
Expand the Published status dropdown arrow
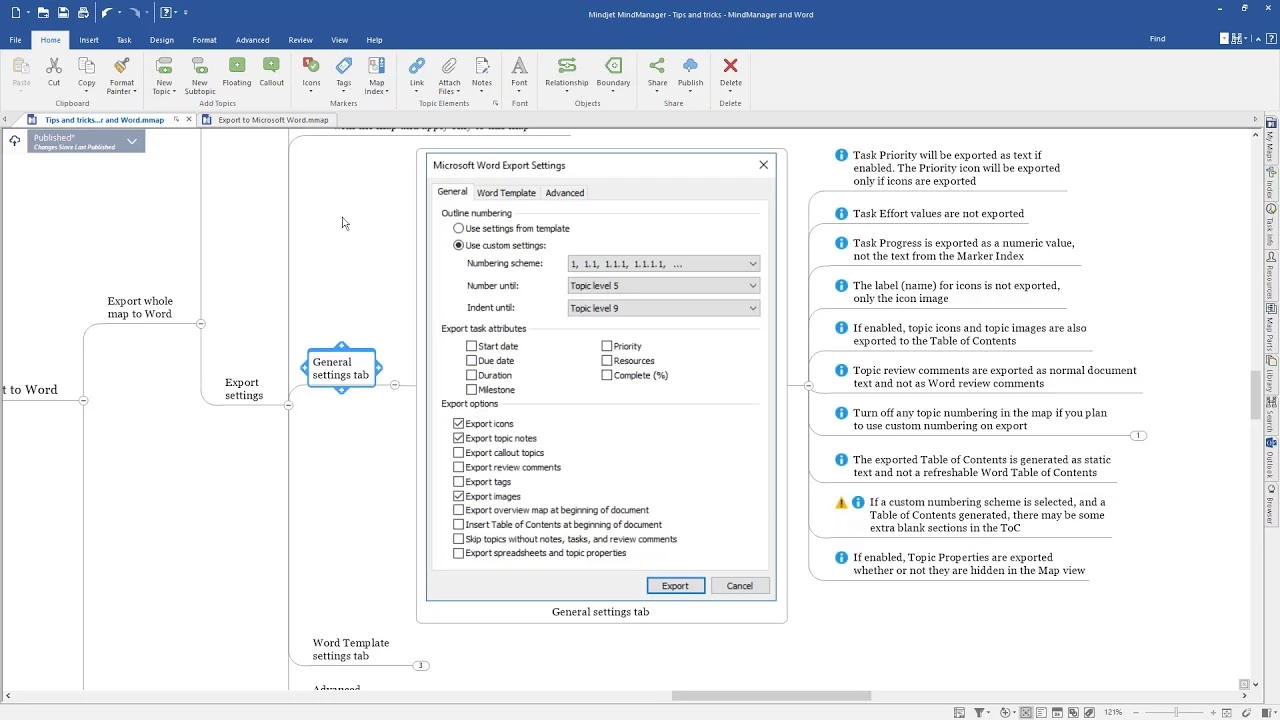pyautogui.click(x=131, y=142)
